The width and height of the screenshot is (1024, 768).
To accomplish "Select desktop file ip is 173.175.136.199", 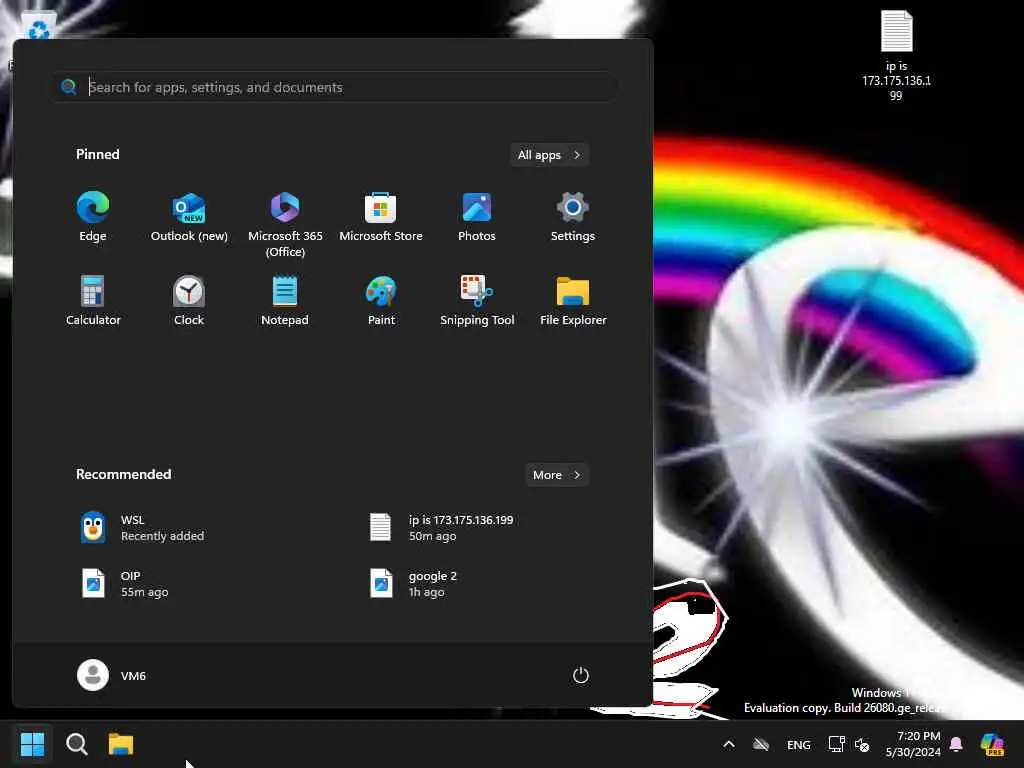I will coord(896,55).
